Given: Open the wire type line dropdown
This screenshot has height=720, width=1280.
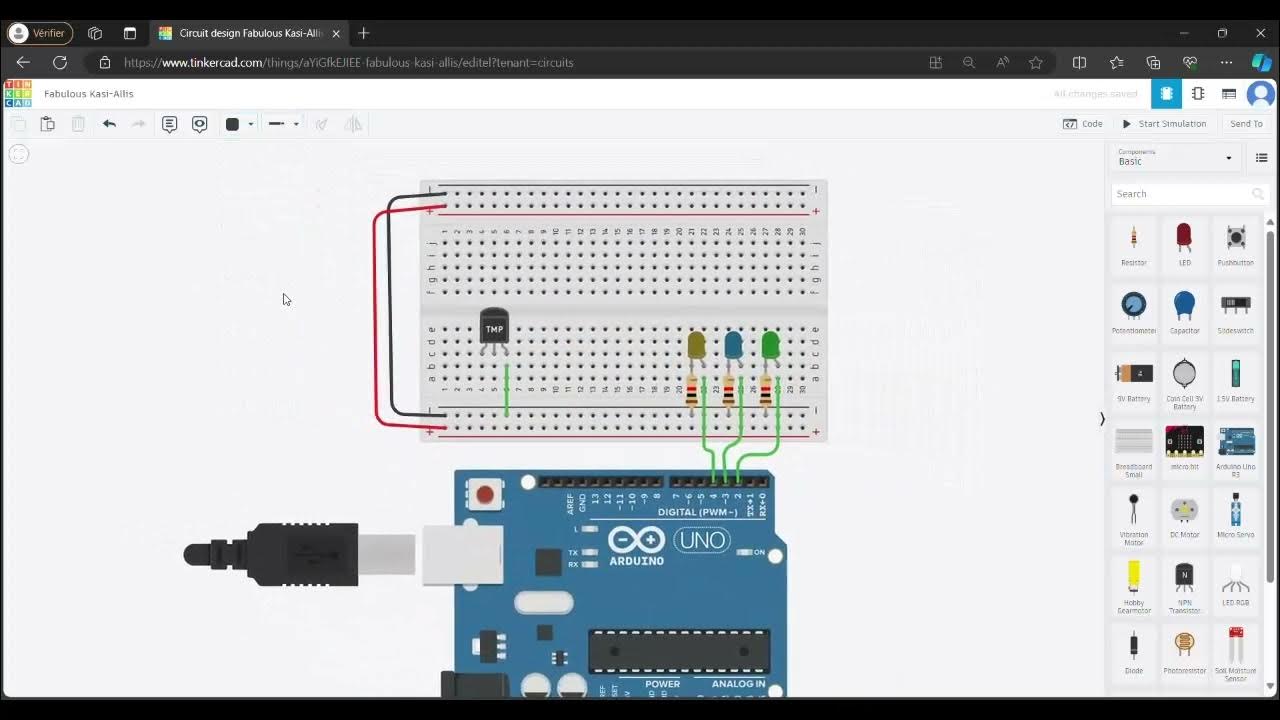Looking at the screenshot, I should (x=284, y=124).
